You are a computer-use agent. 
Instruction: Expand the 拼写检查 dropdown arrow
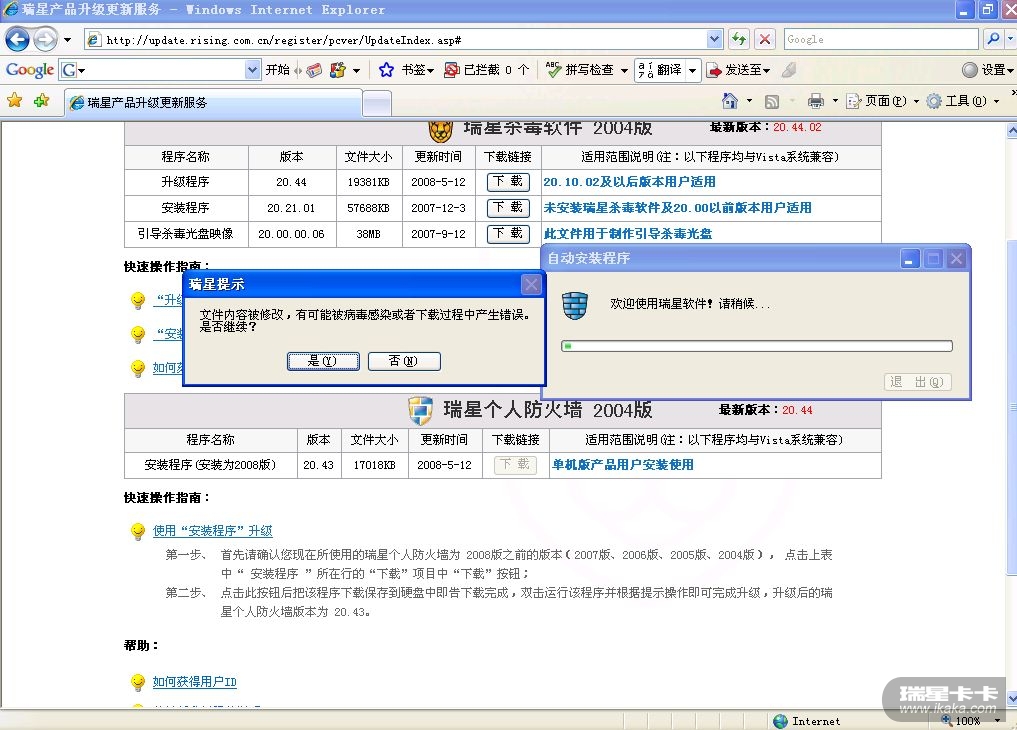[624, 70]
